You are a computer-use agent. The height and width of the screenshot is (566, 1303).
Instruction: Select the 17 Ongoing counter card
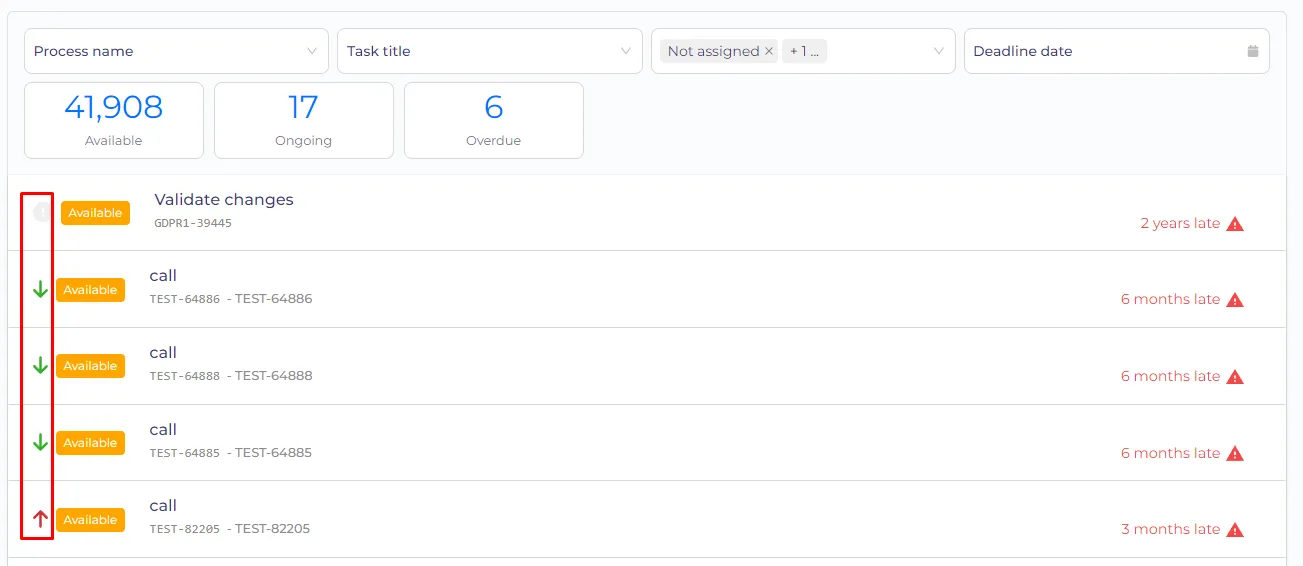304,120
